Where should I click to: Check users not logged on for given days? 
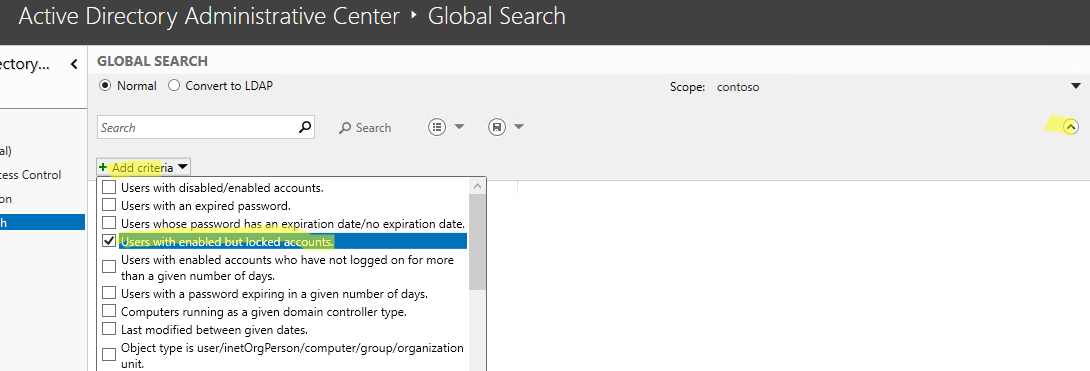point(108,267)
